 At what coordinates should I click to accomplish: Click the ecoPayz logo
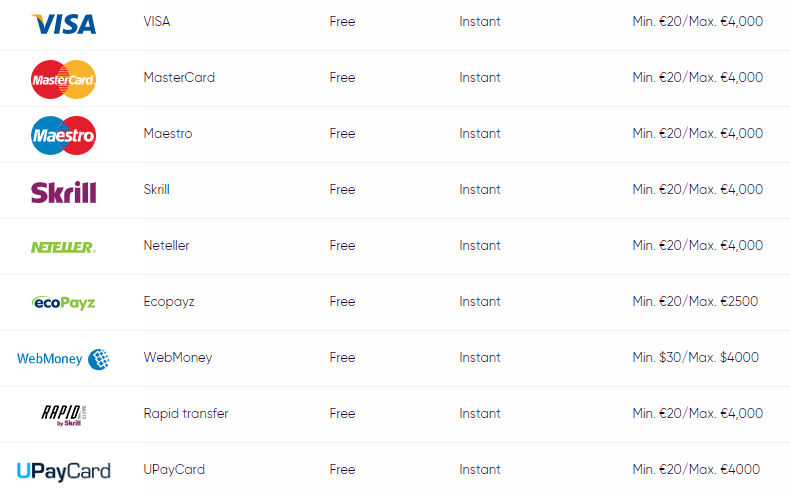pos(63,303)
